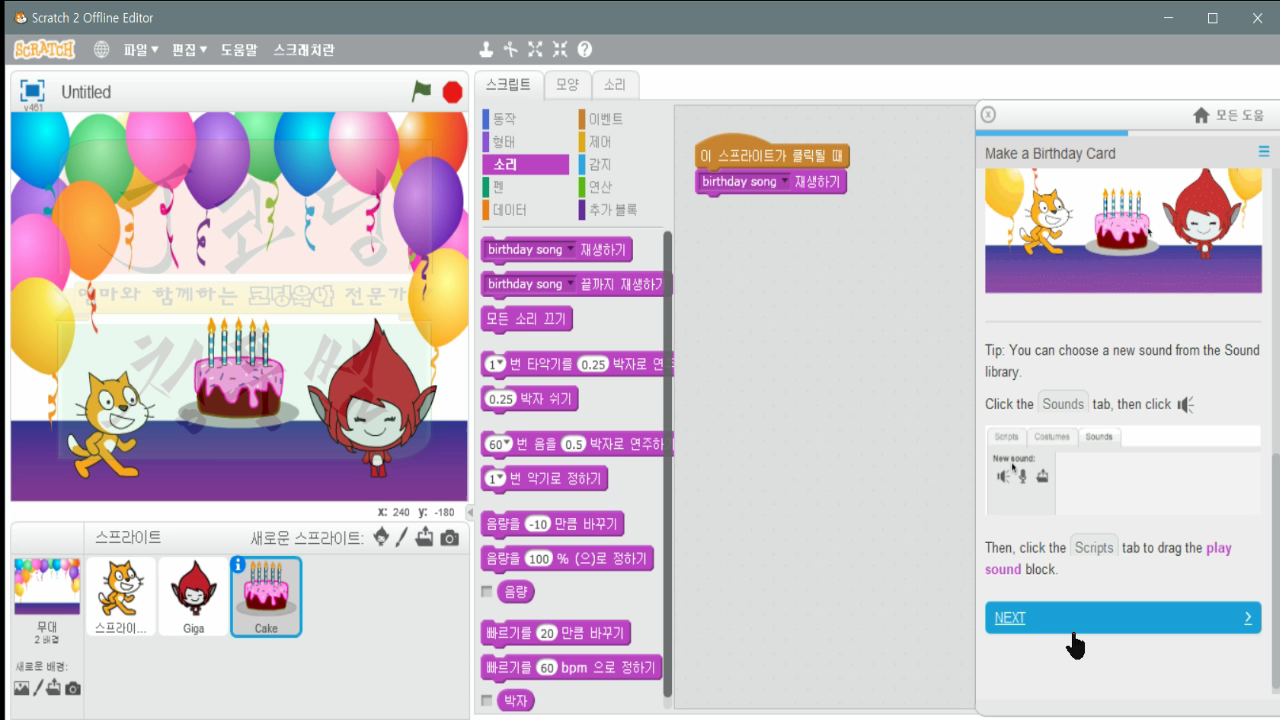Image resolution: width=1280 pixels, height=720 pixels.
Task: Open block help with question mark icon
Action: click(585, 48)
